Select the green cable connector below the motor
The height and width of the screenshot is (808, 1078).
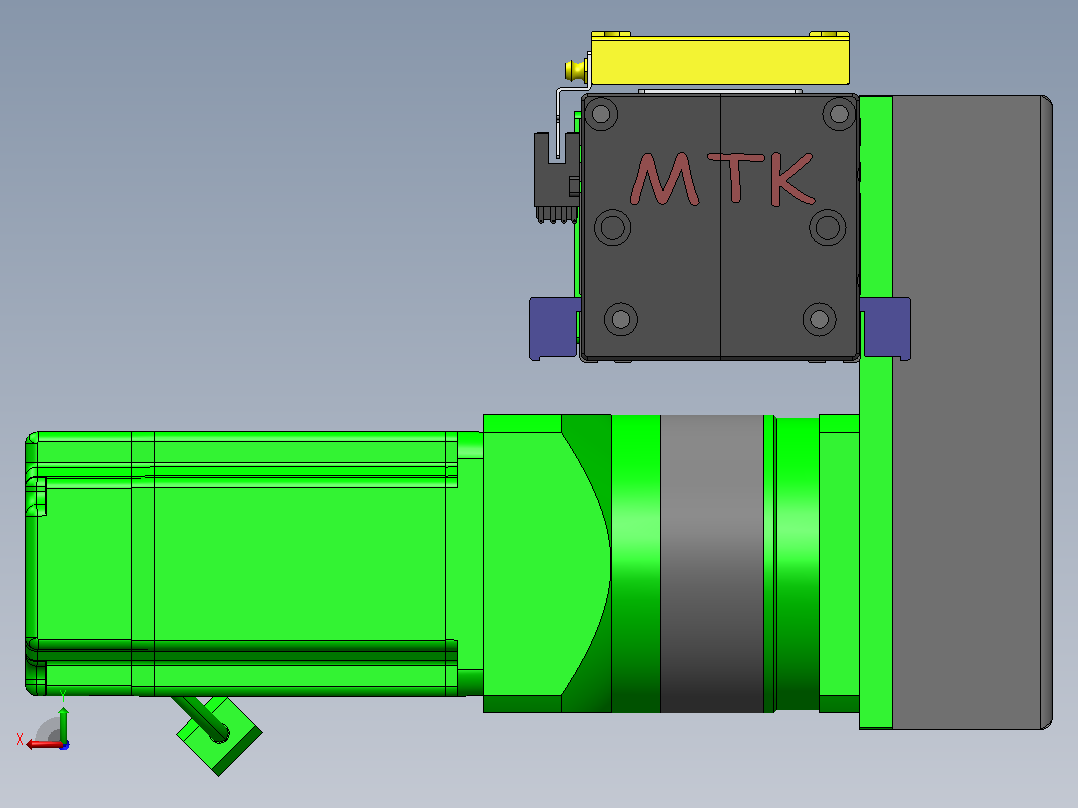pos(218,735)
